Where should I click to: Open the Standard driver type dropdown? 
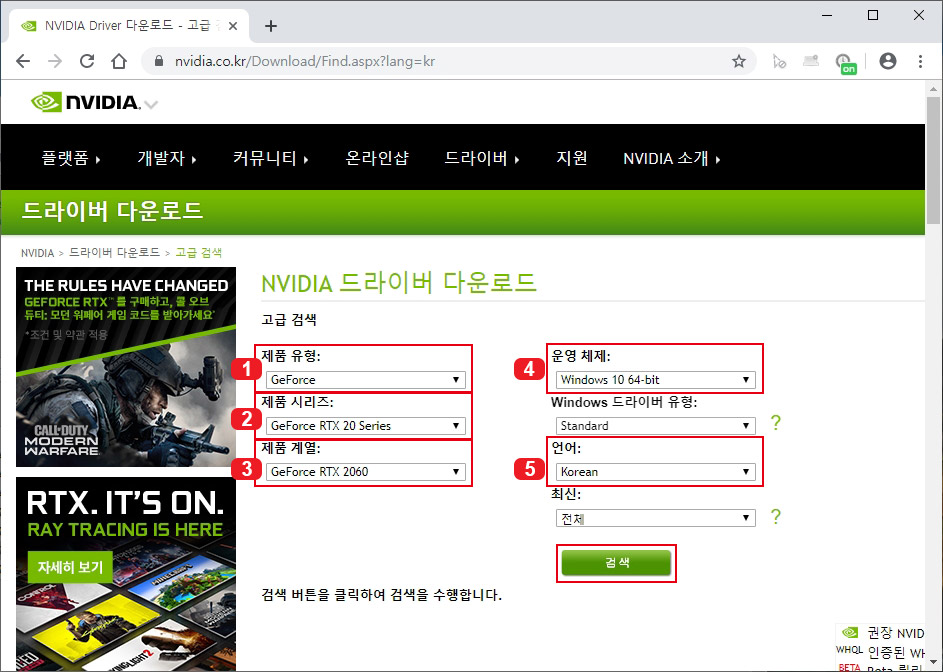[x=656, y=425]
